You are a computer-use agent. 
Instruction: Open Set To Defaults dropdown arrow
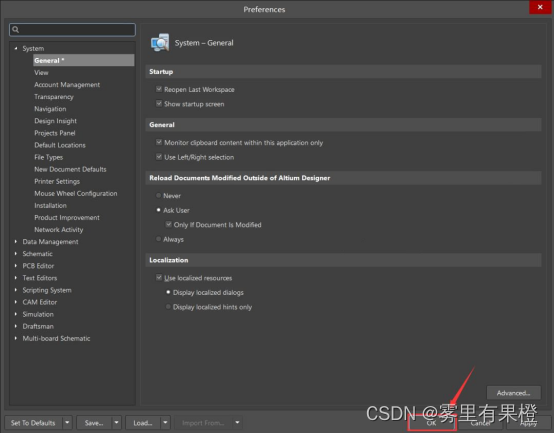[x=67, y=422]
